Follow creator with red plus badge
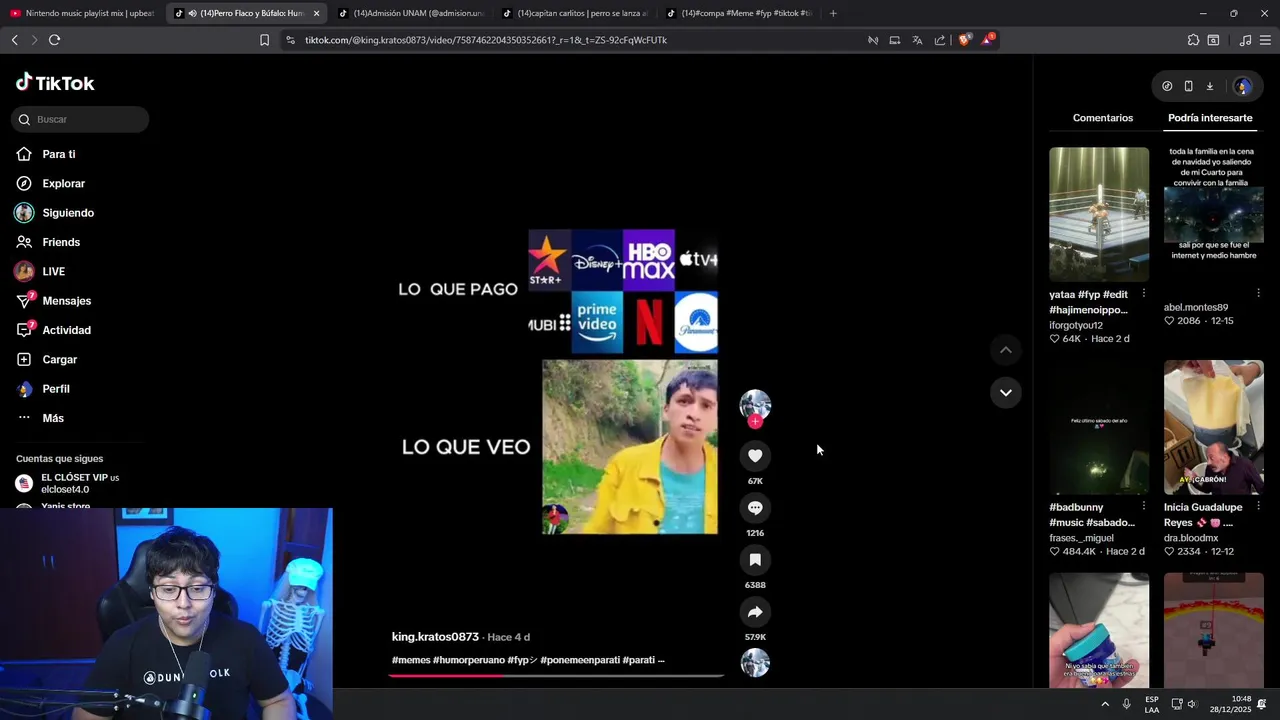This screenshot has width=1280, height=720. [755, 422]
